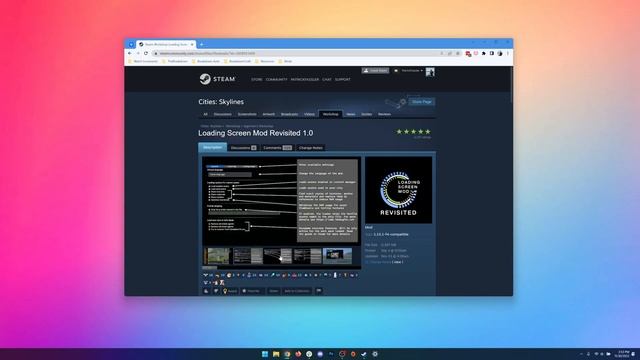Reload the page with refresh icon
Screen dimensions: 640x360
(146, 53)
